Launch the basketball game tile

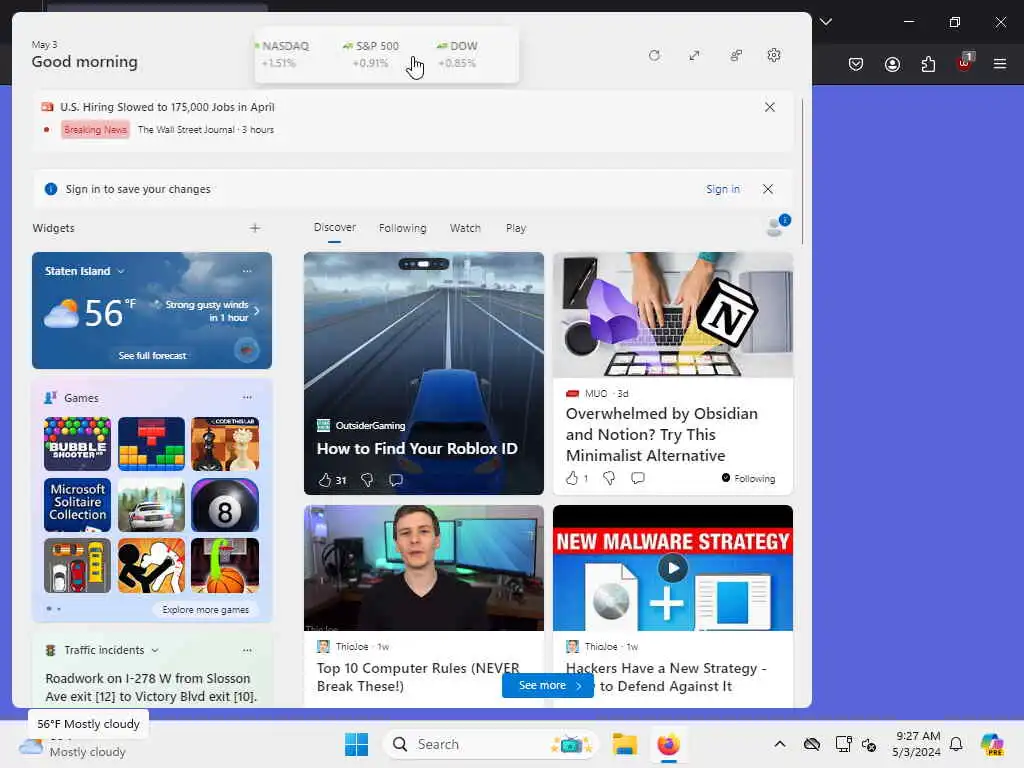225,566
